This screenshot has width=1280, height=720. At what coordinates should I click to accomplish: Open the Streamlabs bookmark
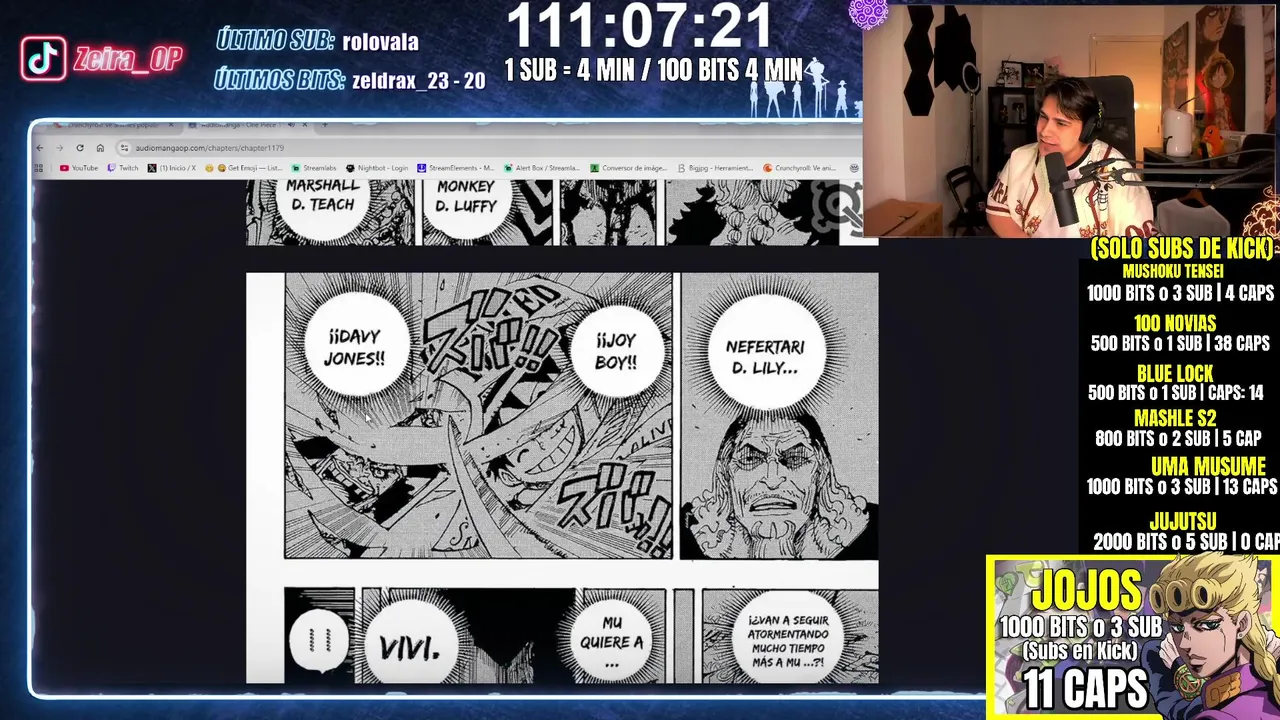pos(314,168)
